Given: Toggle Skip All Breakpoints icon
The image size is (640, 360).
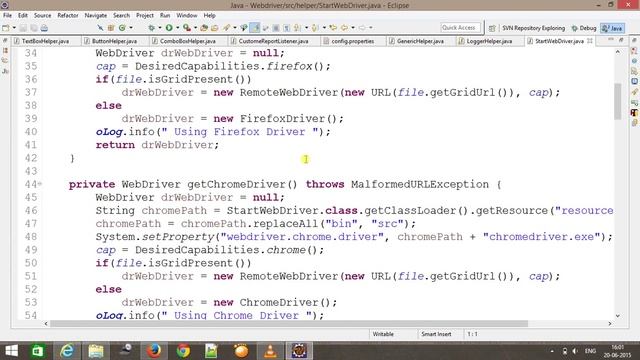Looking at the screenshot, I should point(100,28).
